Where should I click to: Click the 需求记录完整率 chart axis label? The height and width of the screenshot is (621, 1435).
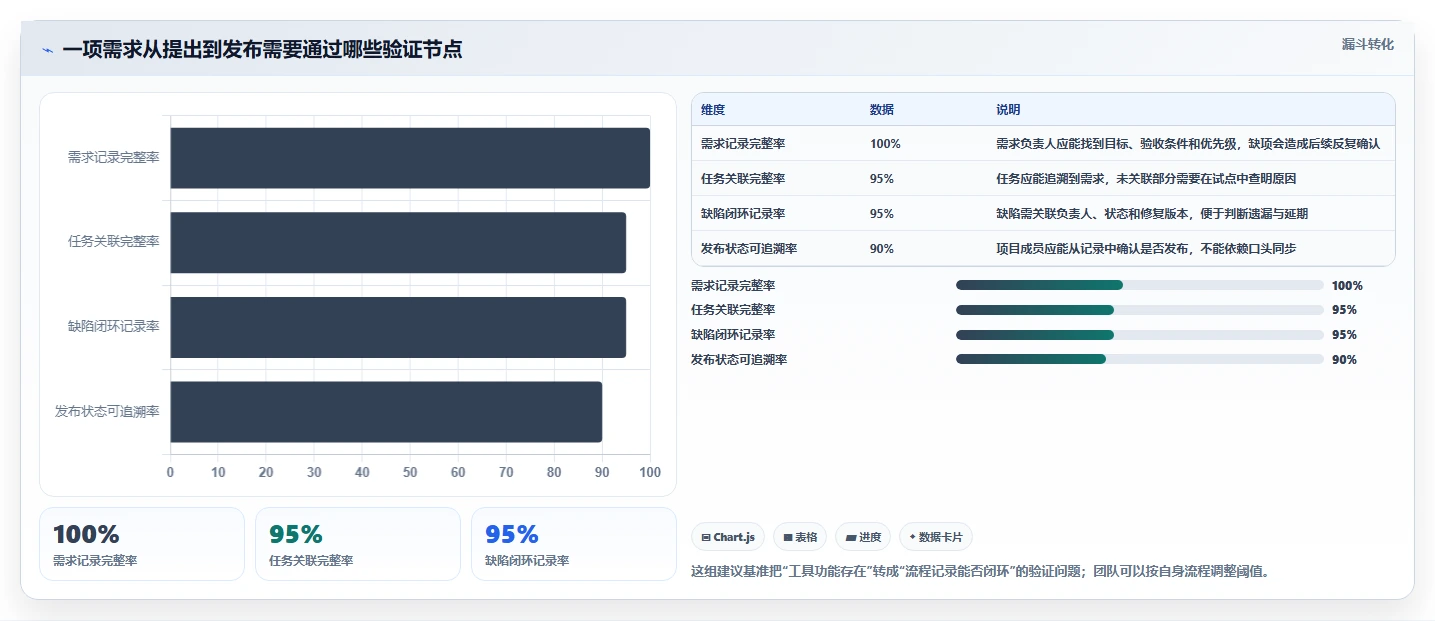click(x=113, y=158)
